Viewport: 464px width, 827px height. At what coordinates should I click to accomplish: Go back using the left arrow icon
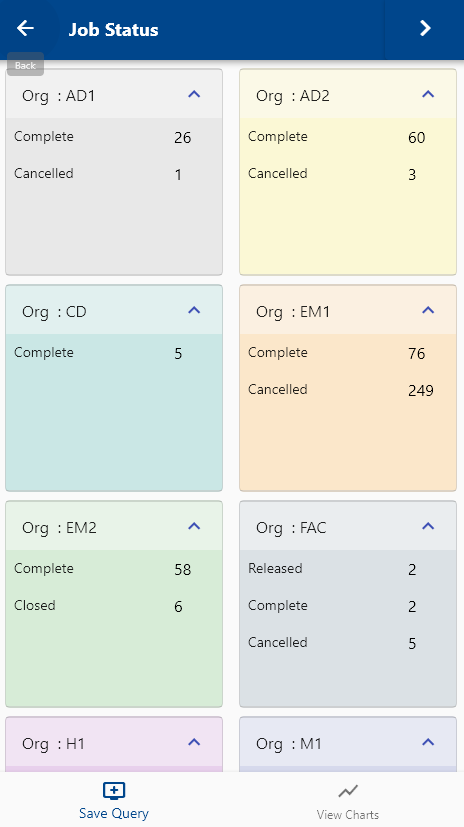(25, 28)
